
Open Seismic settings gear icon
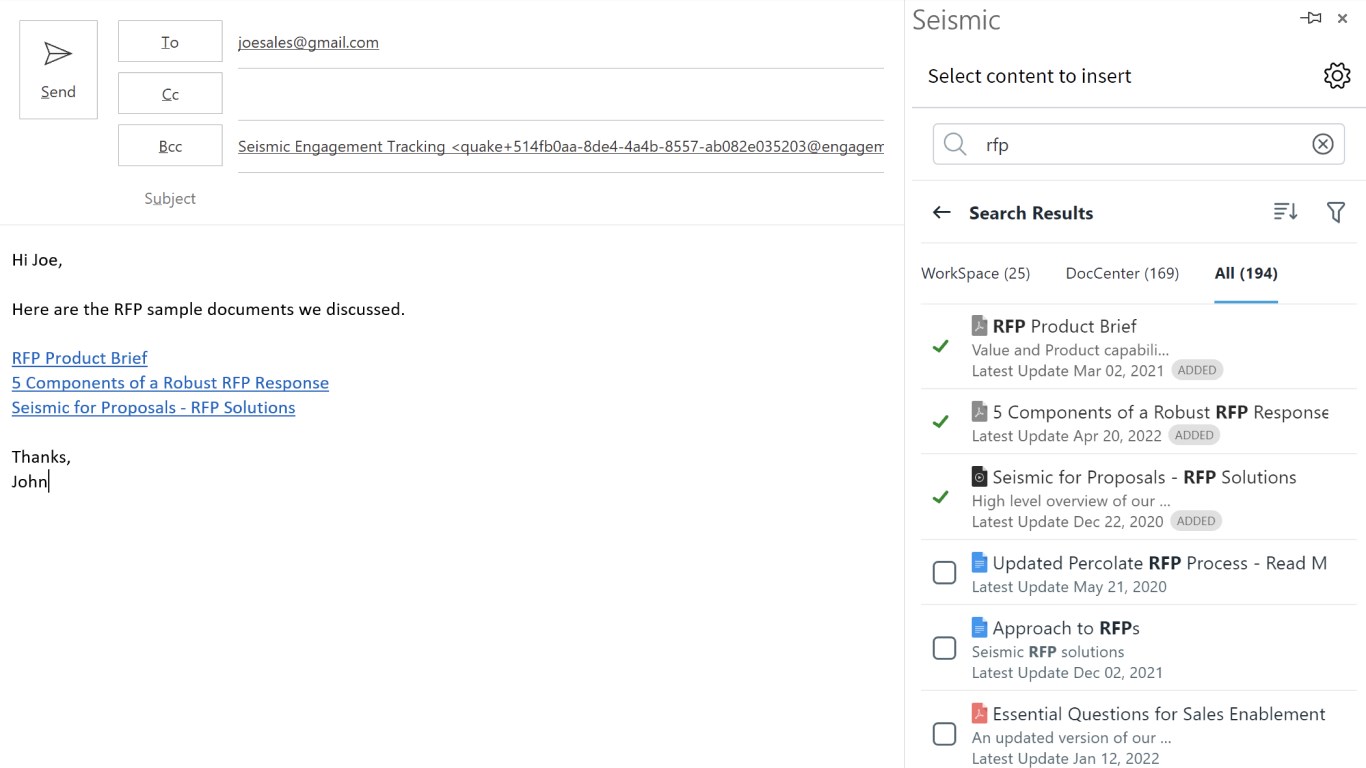click(x=1336, y=76)
